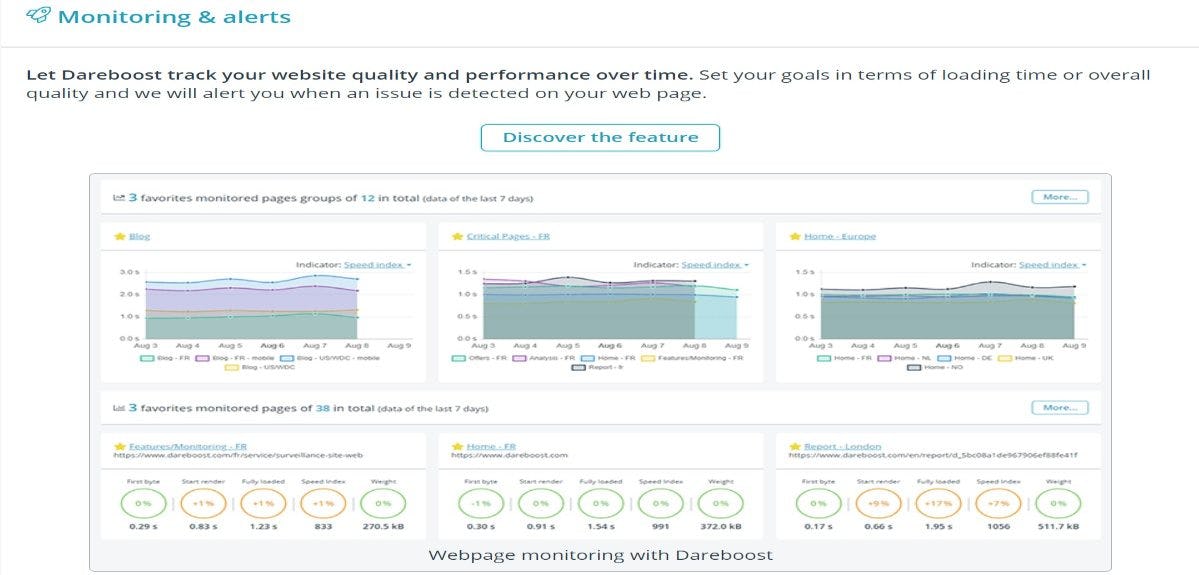Click the star next to Report - London
The image size is (1199, 575).
795,446
